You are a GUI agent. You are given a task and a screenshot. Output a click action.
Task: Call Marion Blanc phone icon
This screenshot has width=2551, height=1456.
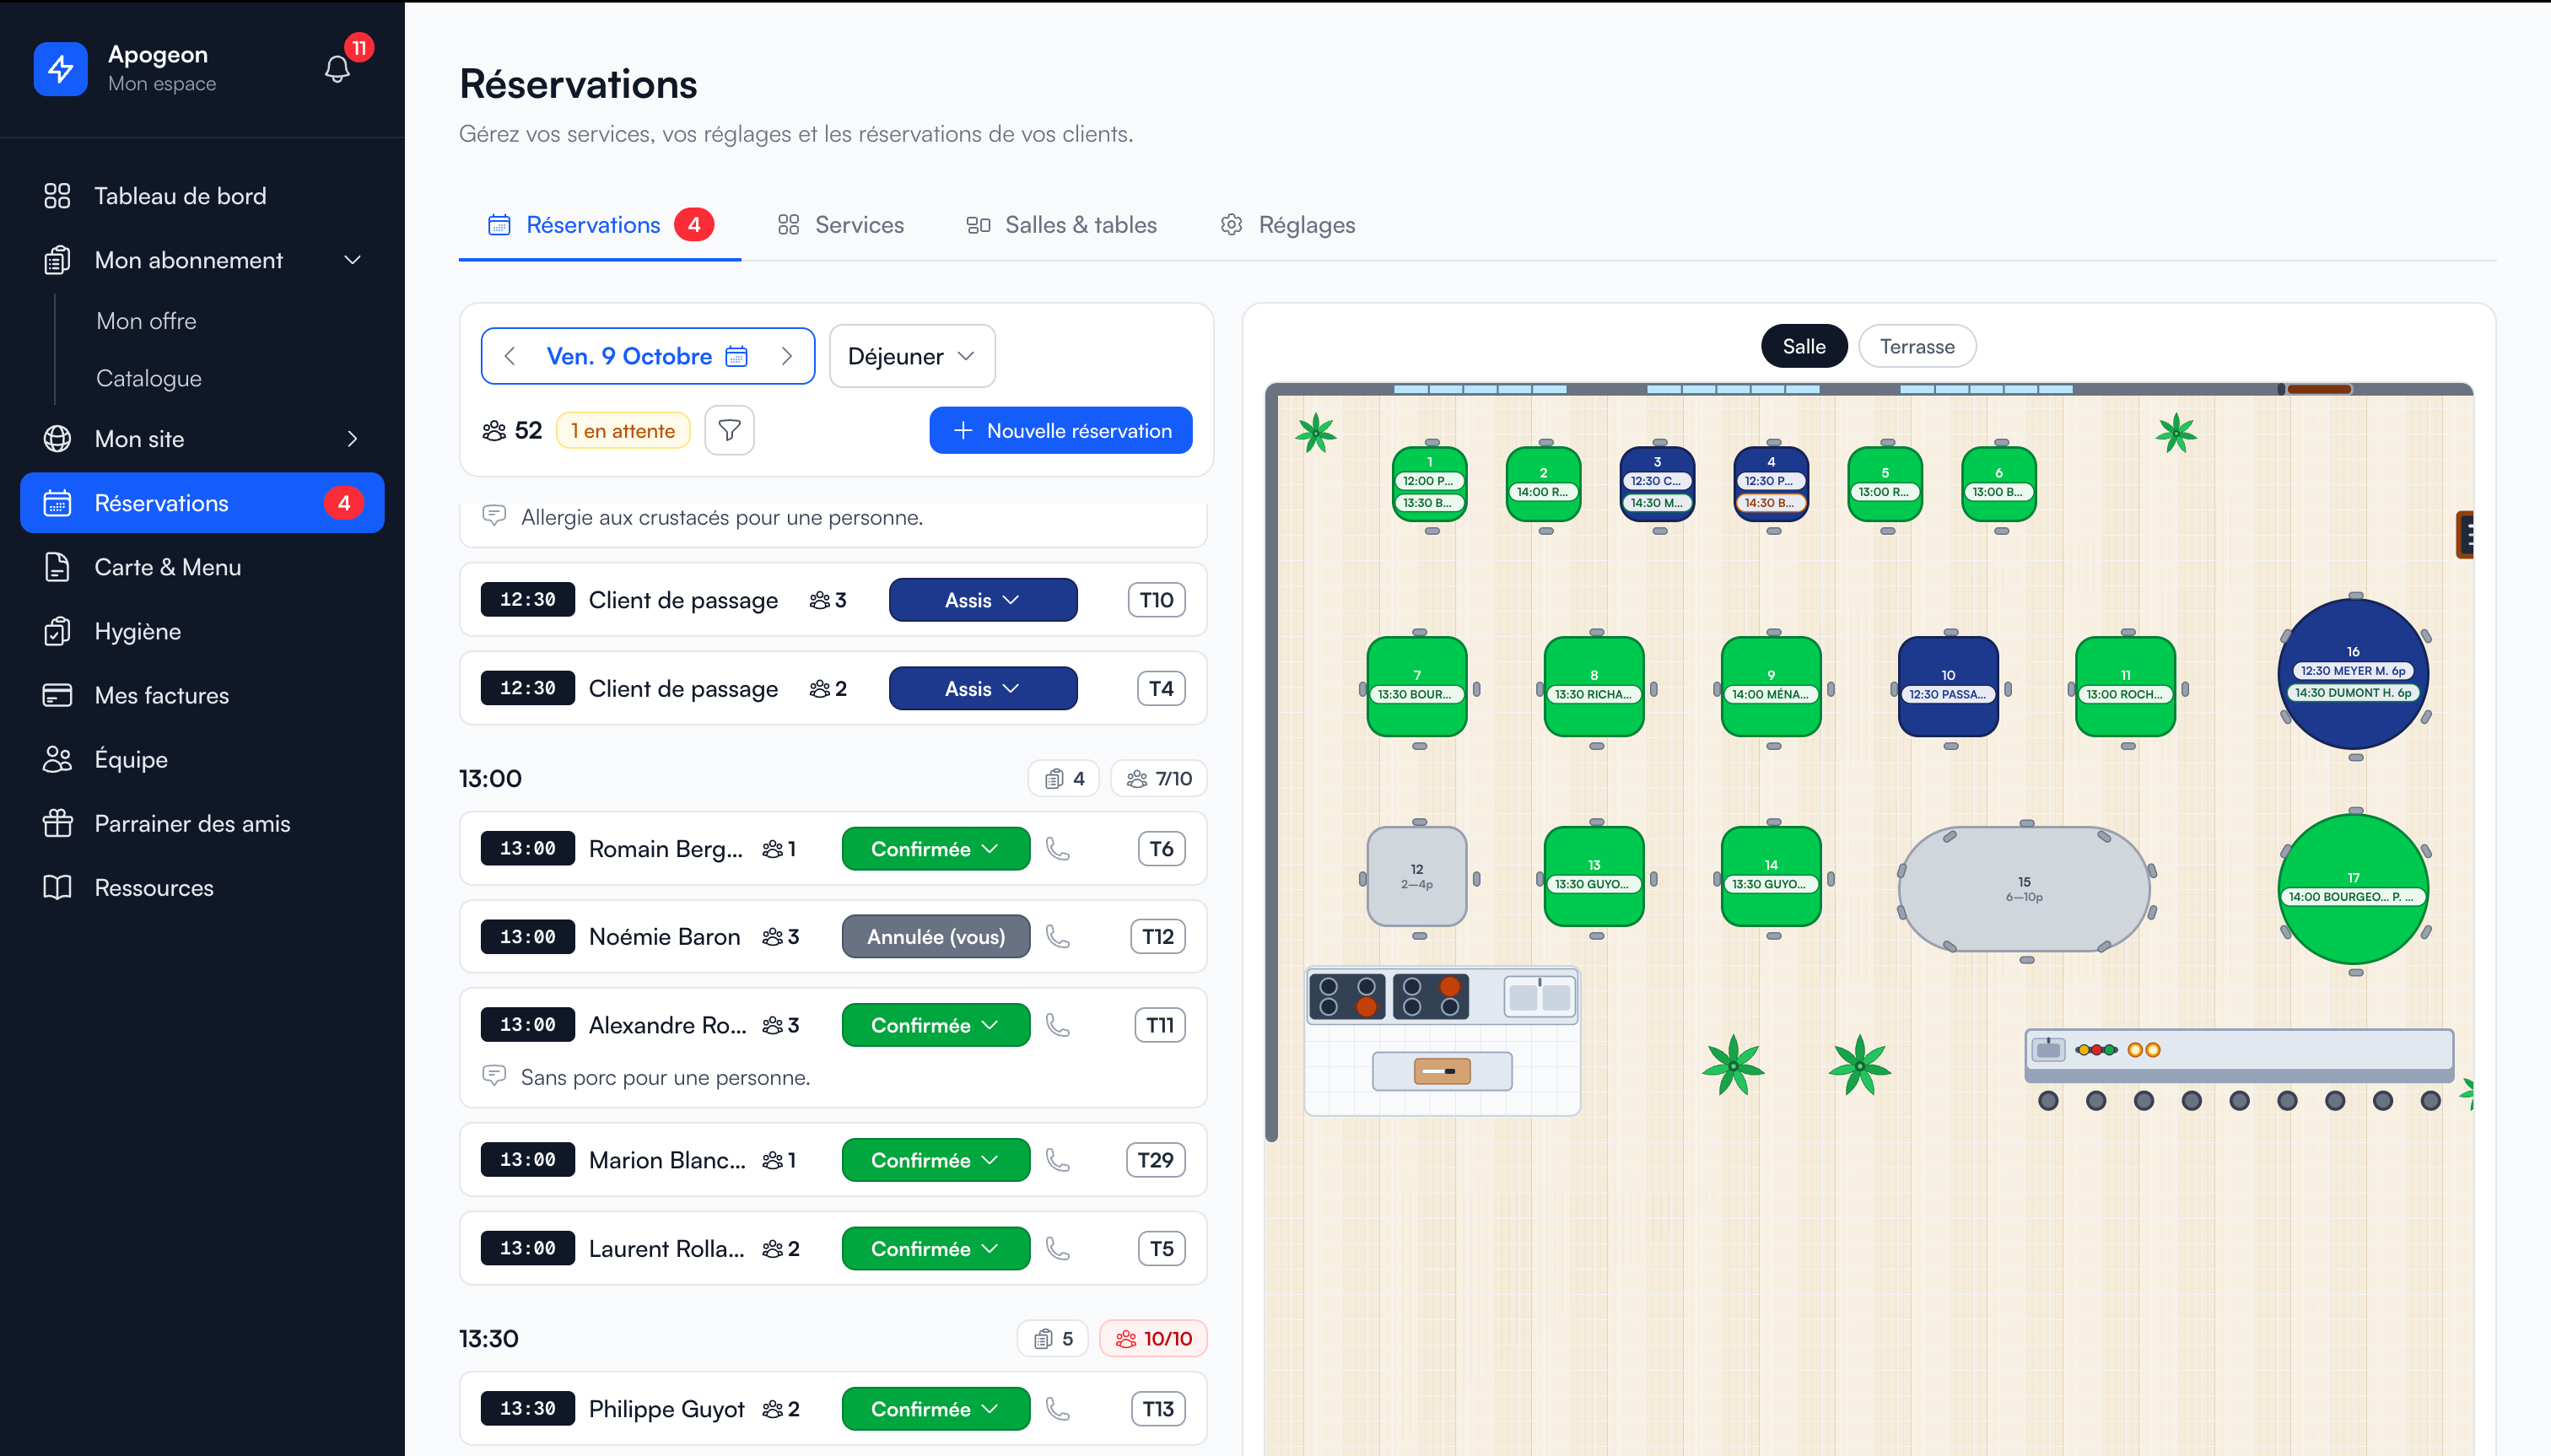point(1057,1160)
